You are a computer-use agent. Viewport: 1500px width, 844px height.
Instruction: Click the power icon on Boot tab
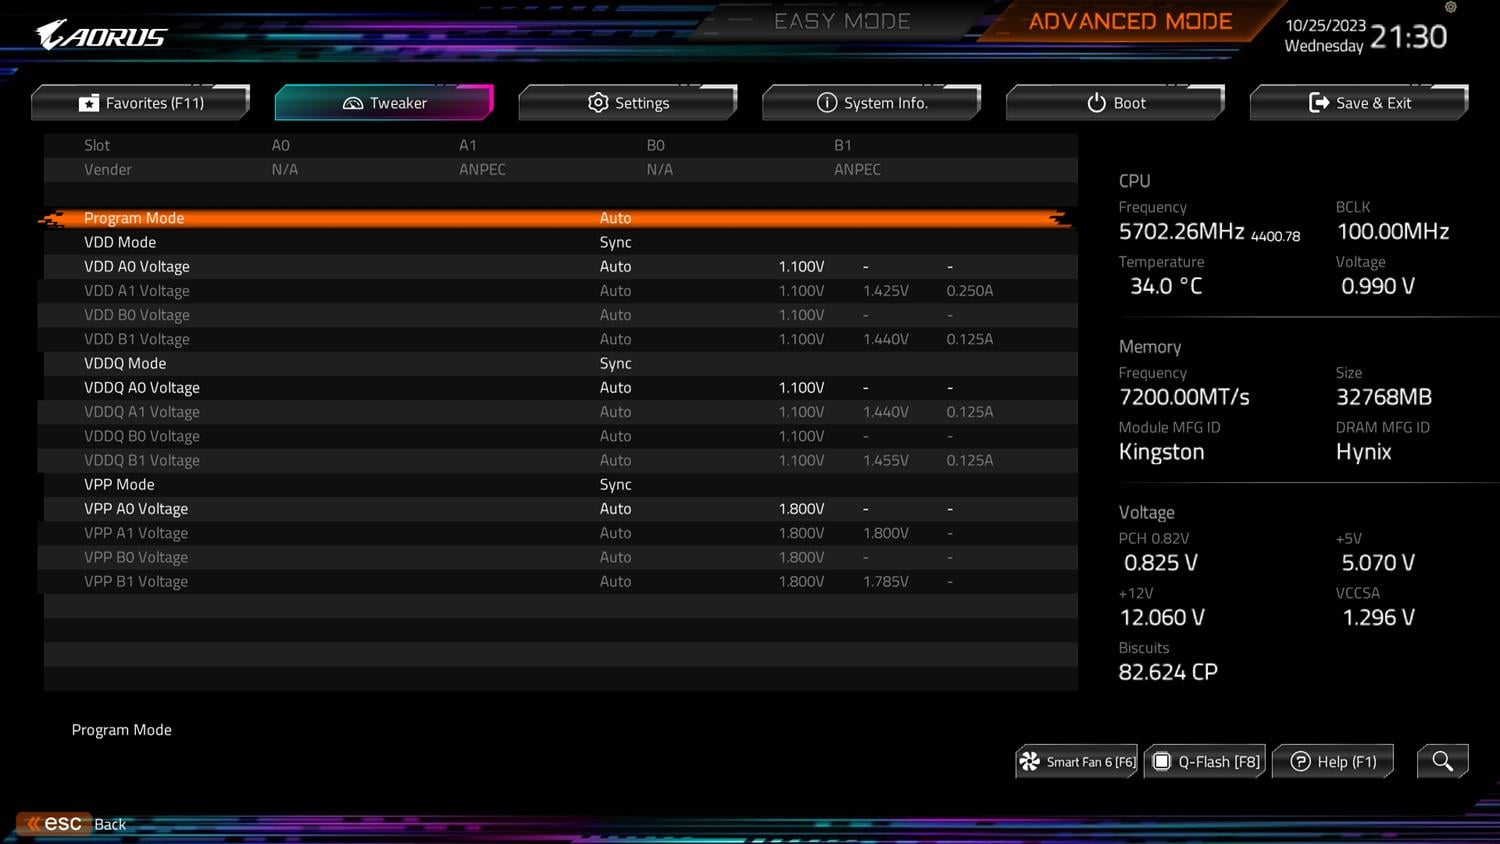[x=1096, y=103]
